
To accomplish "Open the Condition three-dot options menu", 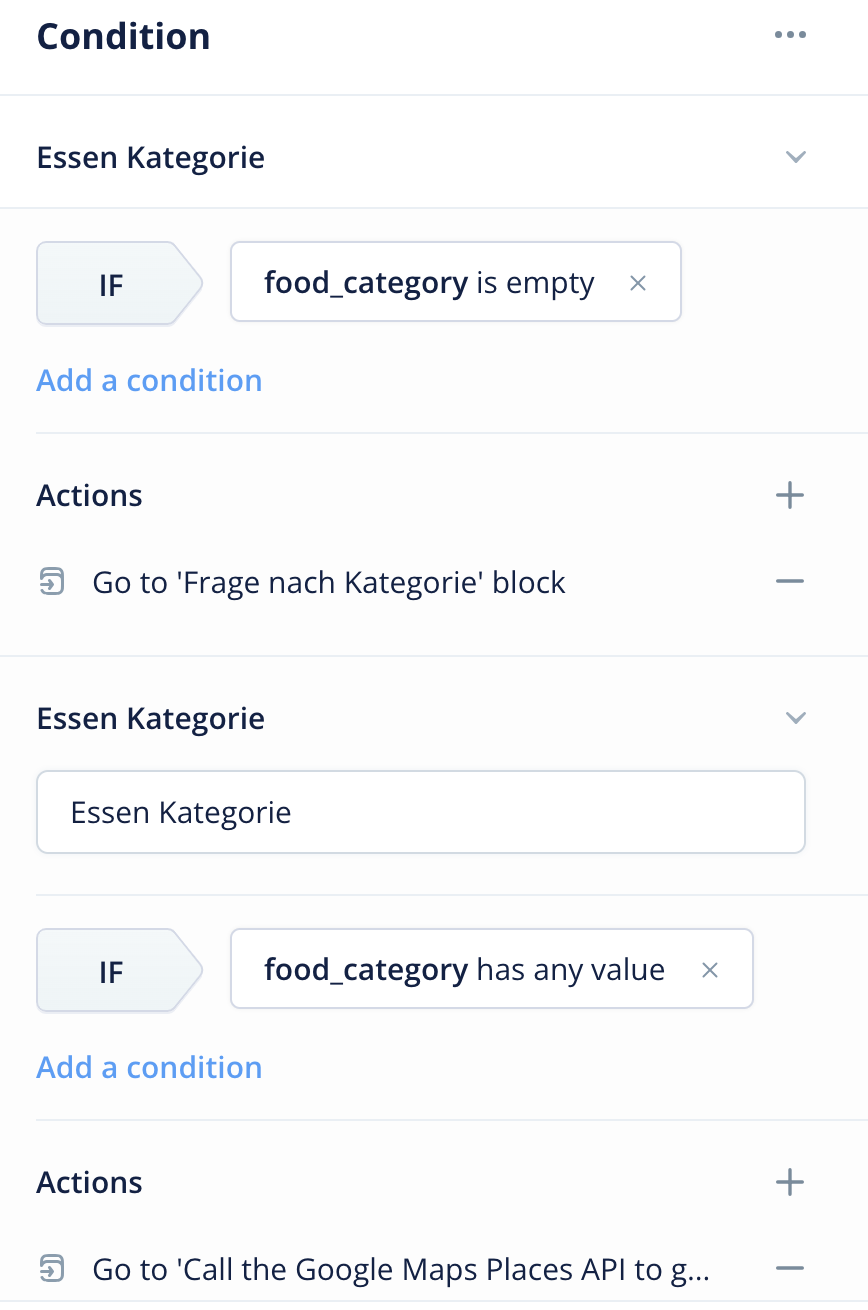I will pos(789,35).
